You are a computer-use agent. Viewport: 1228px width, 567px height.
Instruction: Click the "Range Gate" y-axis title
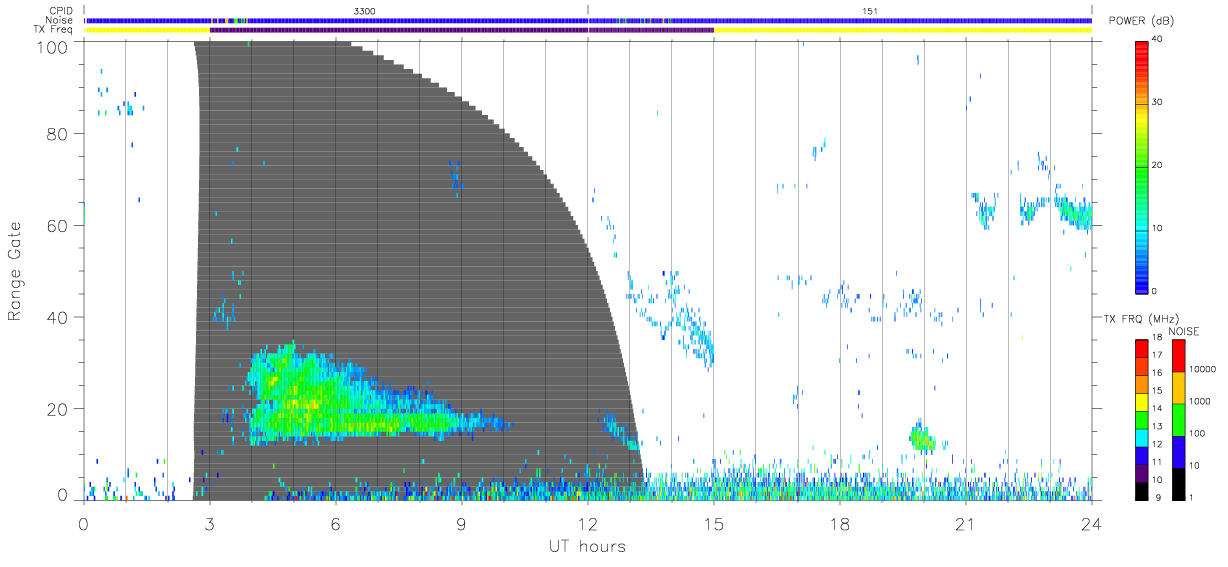[x=15, y=272]
